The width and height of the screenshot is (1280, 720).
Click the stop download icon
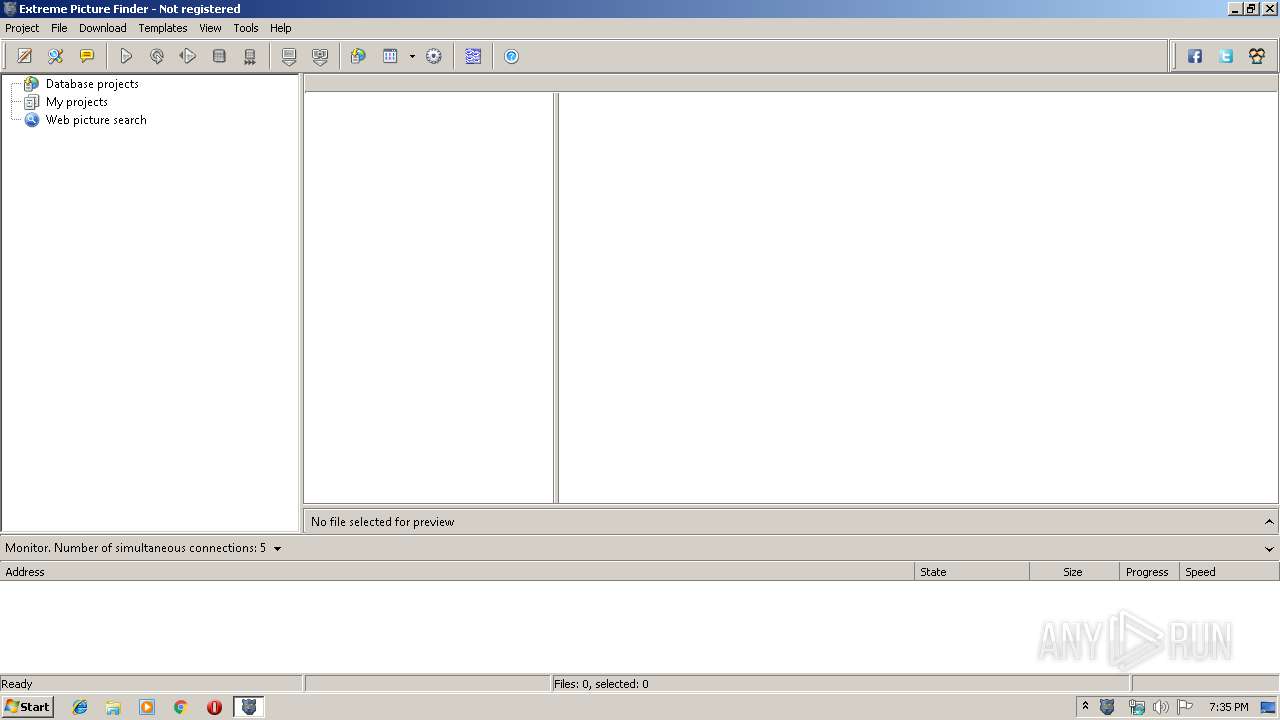coord(219,57)
